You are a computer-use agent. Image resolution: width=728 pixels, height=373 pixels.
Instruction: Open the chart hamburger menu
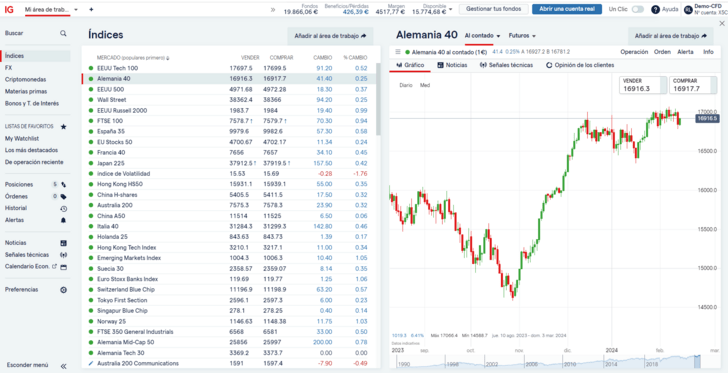point(398,52)
